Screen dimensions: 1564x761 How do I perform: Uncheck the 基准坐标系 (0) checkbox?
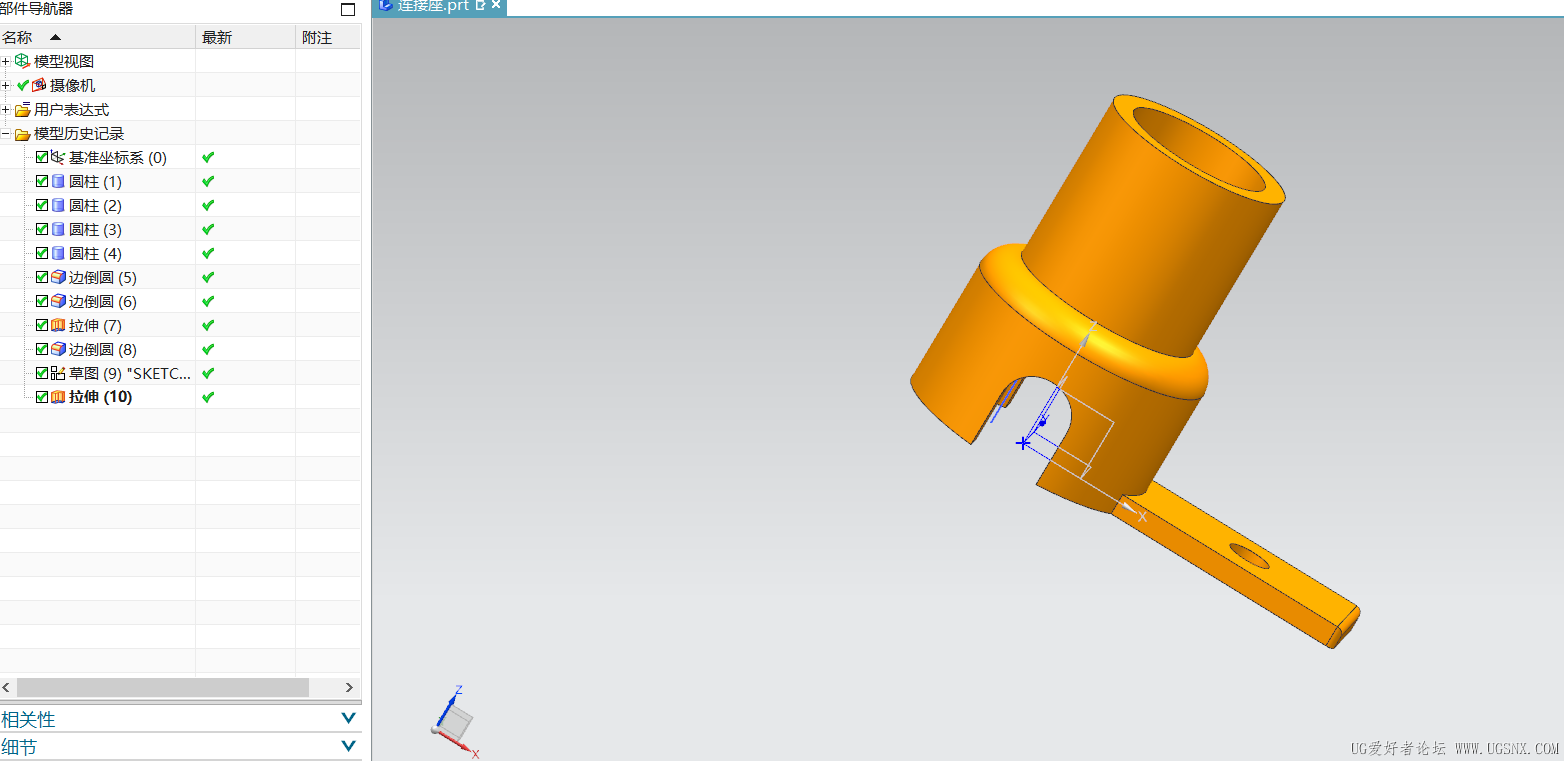point(42,157)
